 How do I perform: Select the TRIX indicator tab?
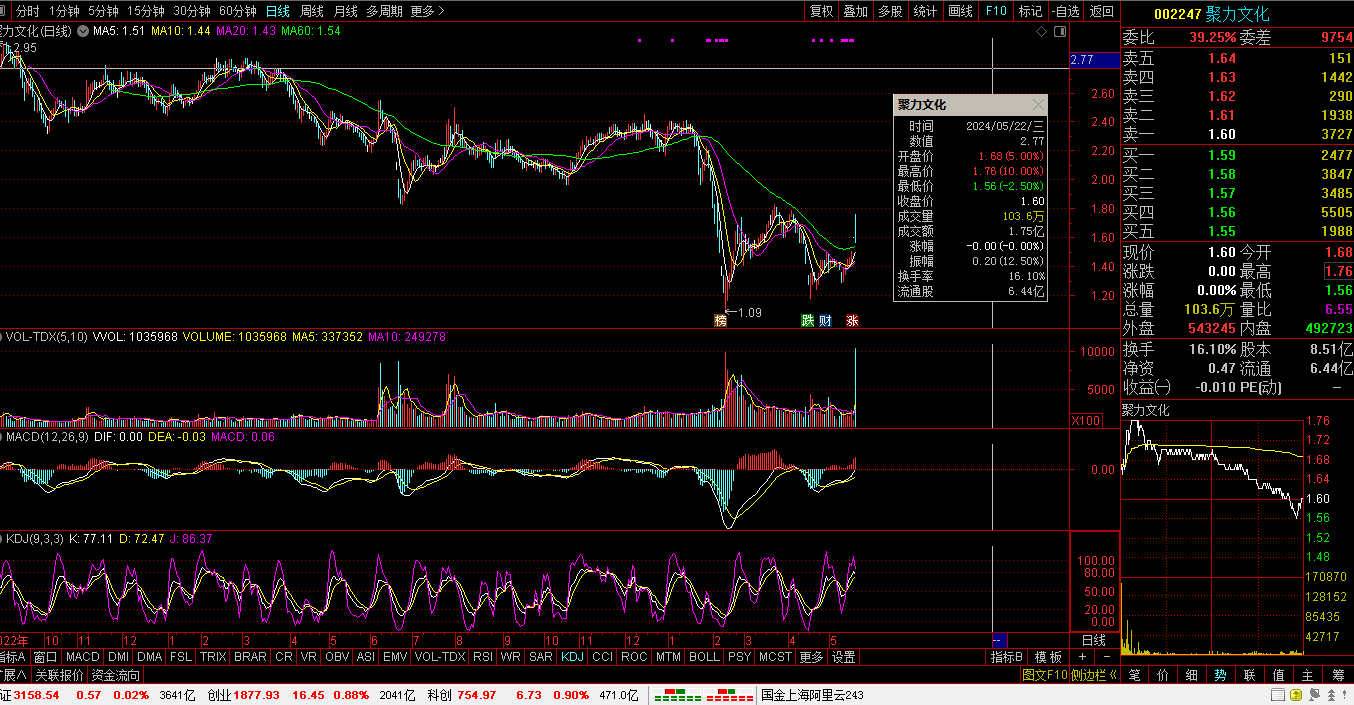(x=213, y=657)
